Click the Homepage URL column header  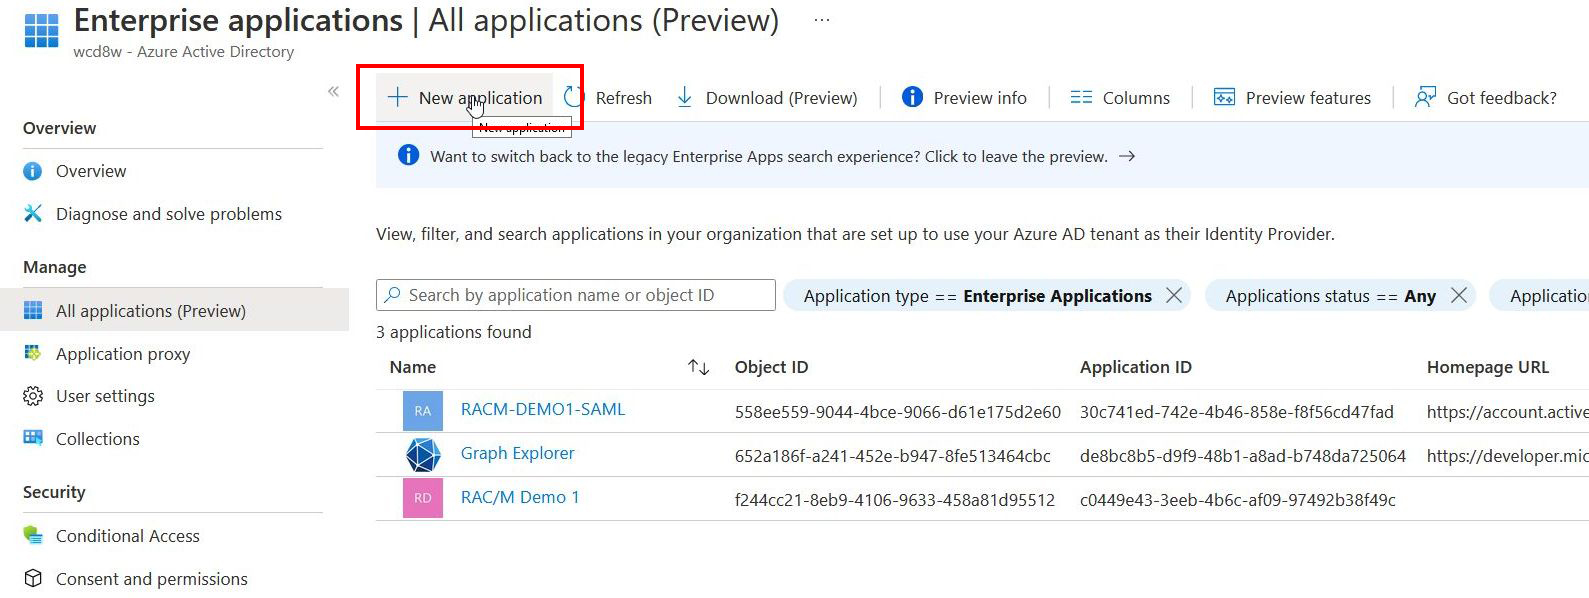pyautogui.click(x=1487, y=367)
